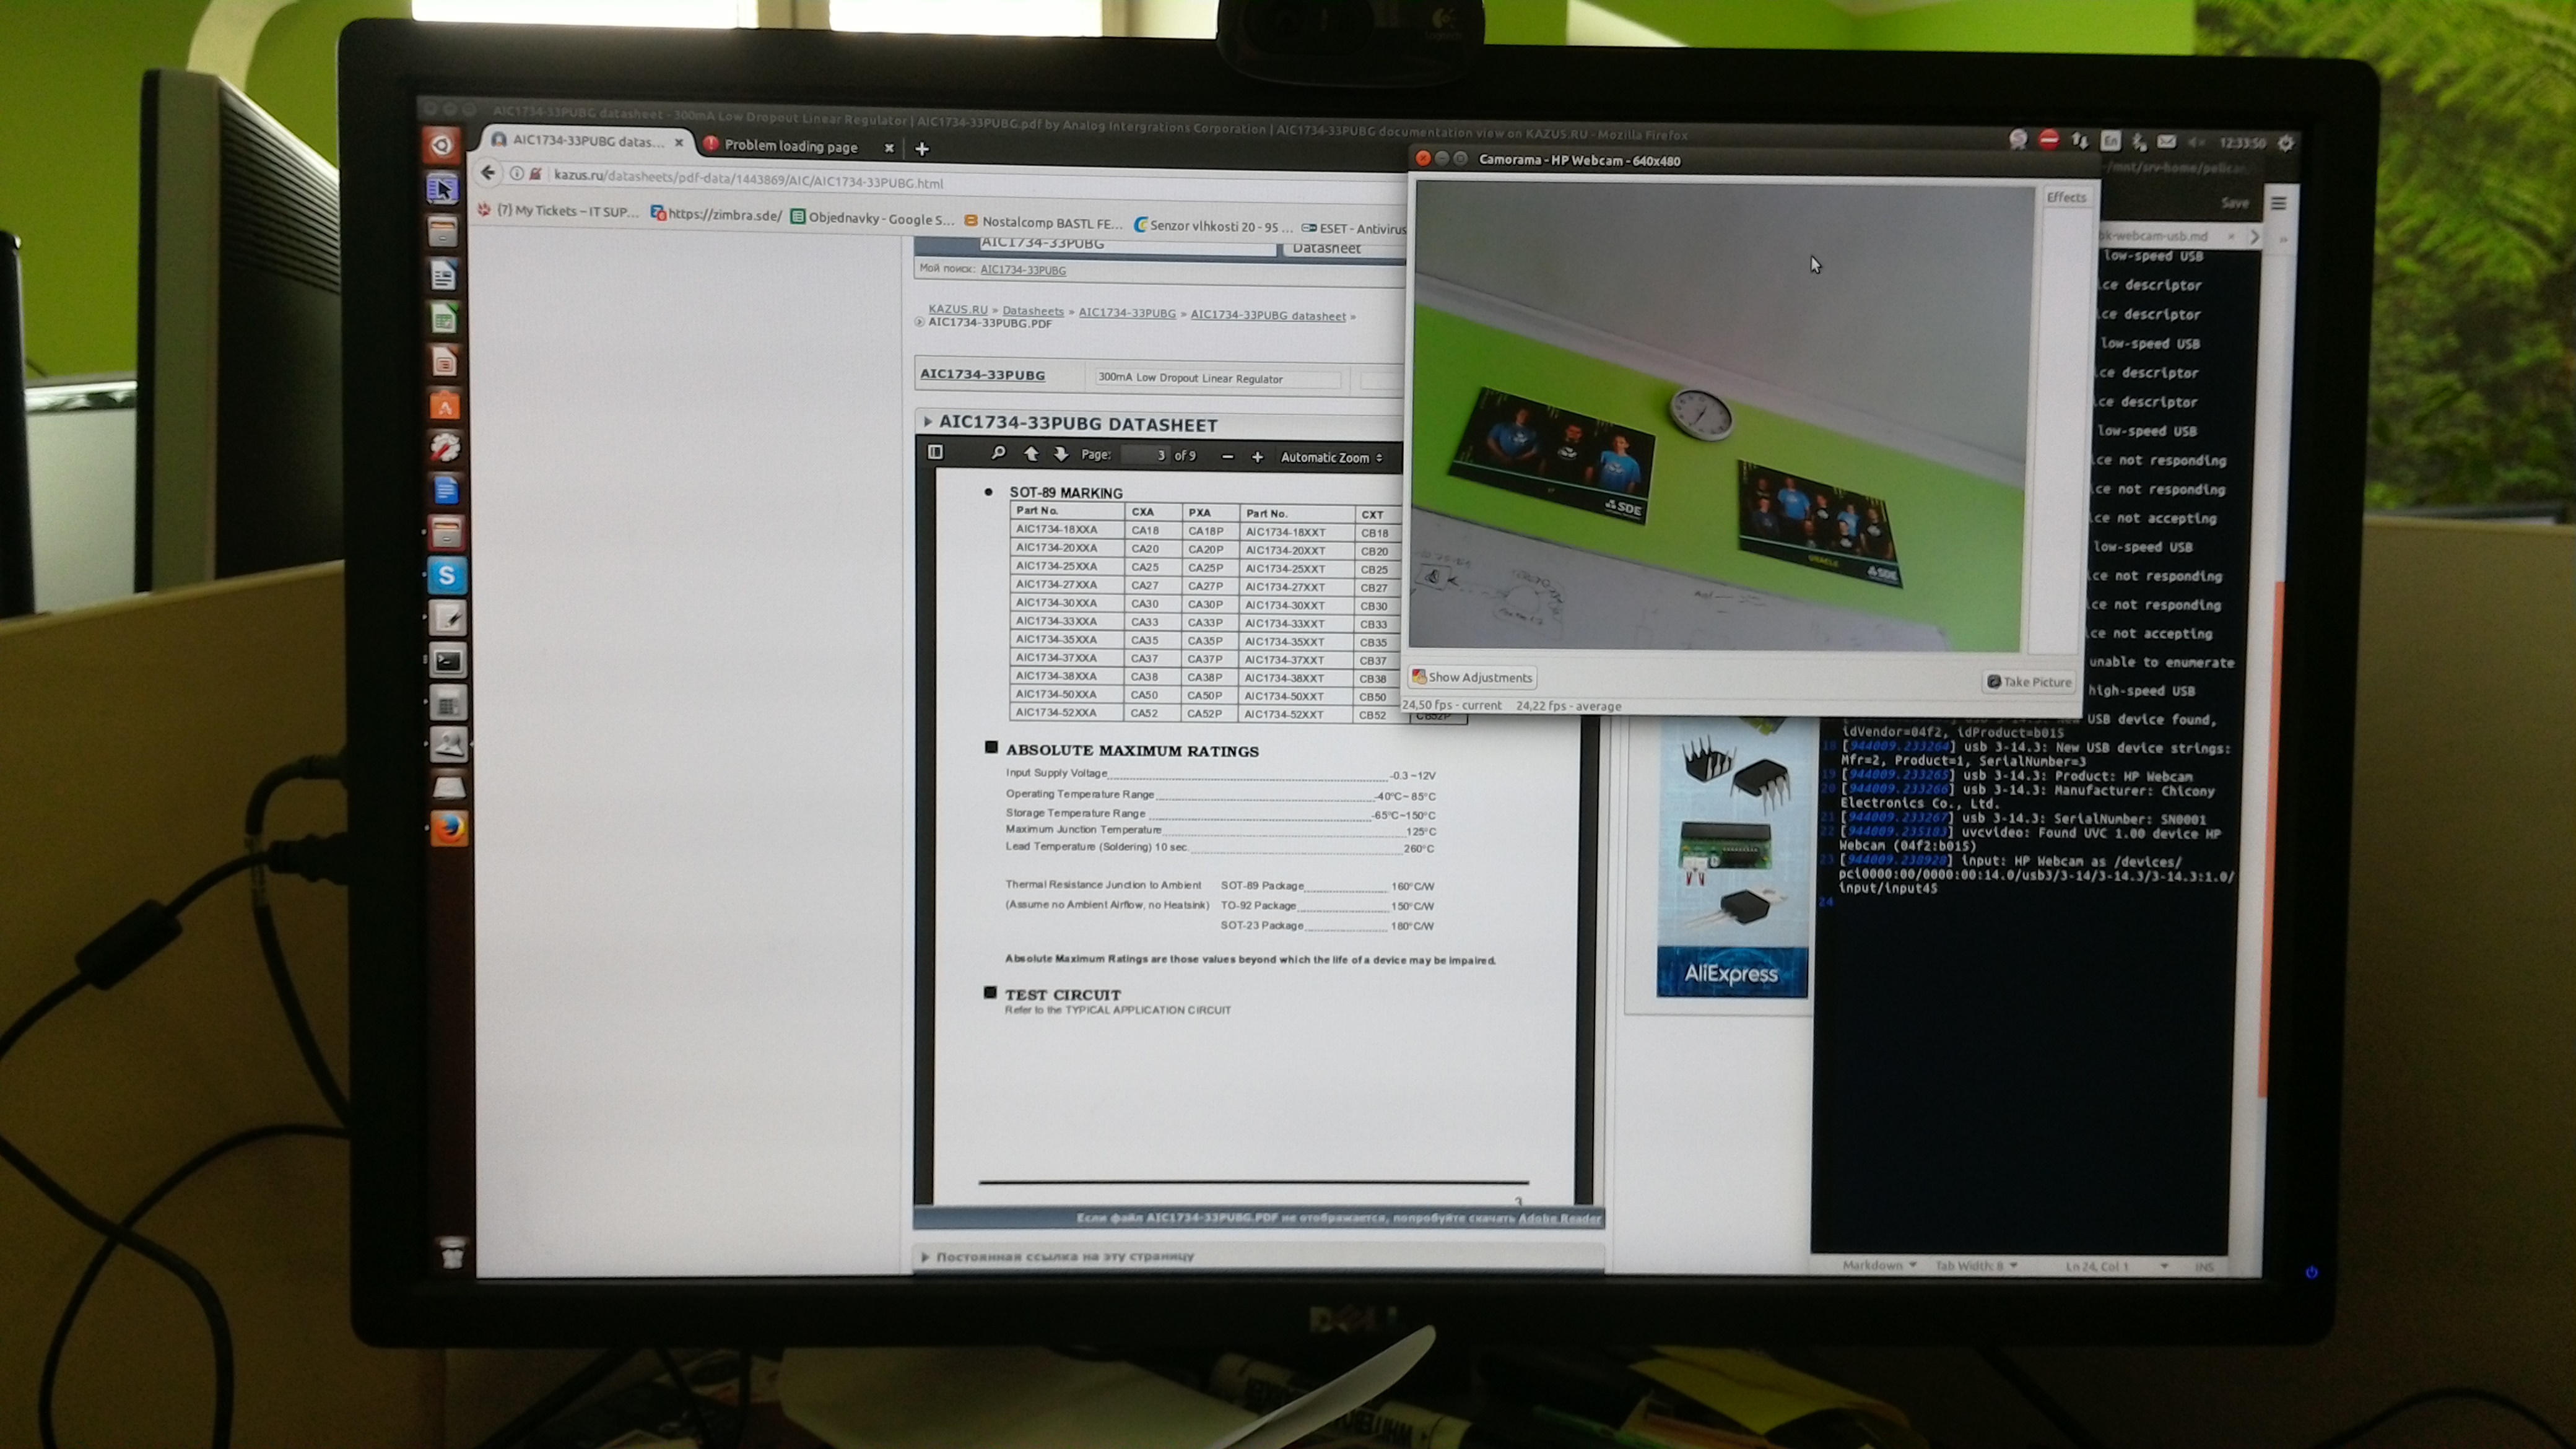2576x1449 pixels.
Task: Click the clock in the top panel
Action: 2242,143
